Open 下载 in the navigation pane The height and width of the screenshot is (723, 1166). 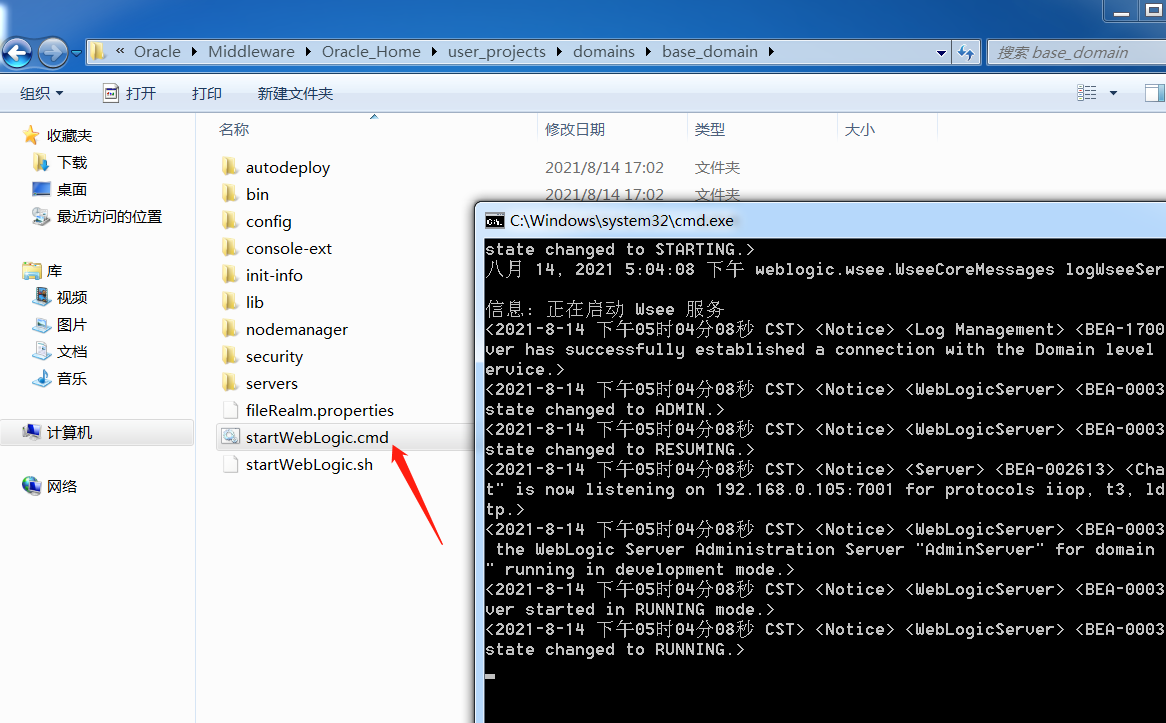(61, 162)
